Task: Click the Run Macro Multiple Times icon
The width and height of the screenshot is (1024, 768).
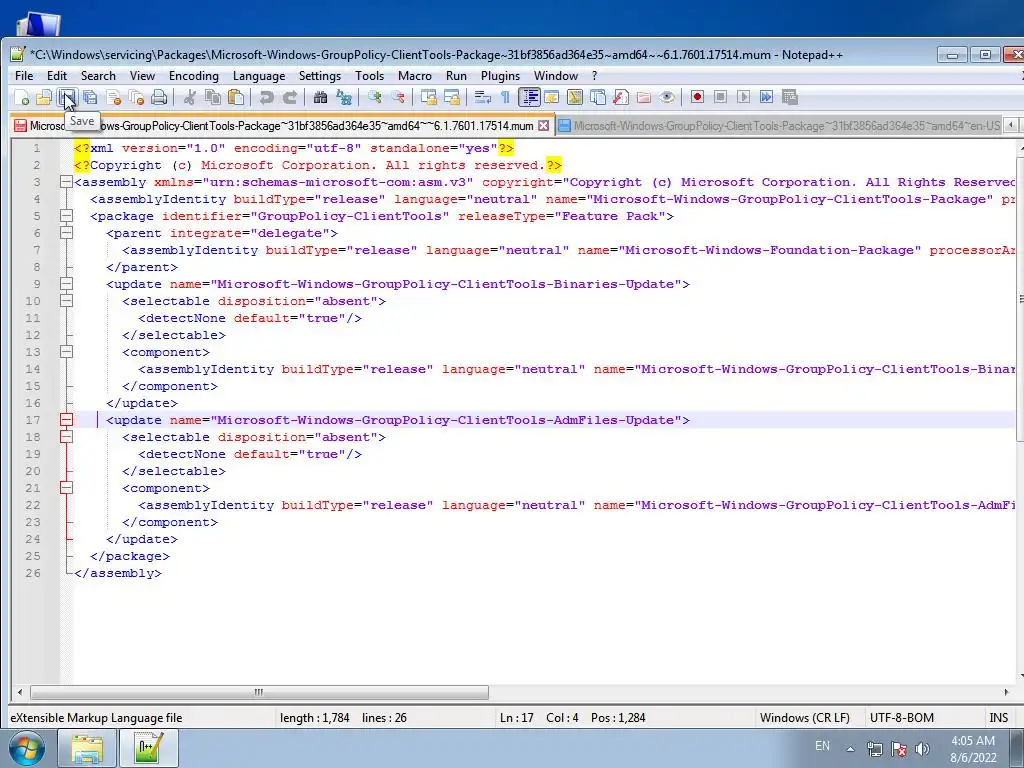Action: coord(767,97)
